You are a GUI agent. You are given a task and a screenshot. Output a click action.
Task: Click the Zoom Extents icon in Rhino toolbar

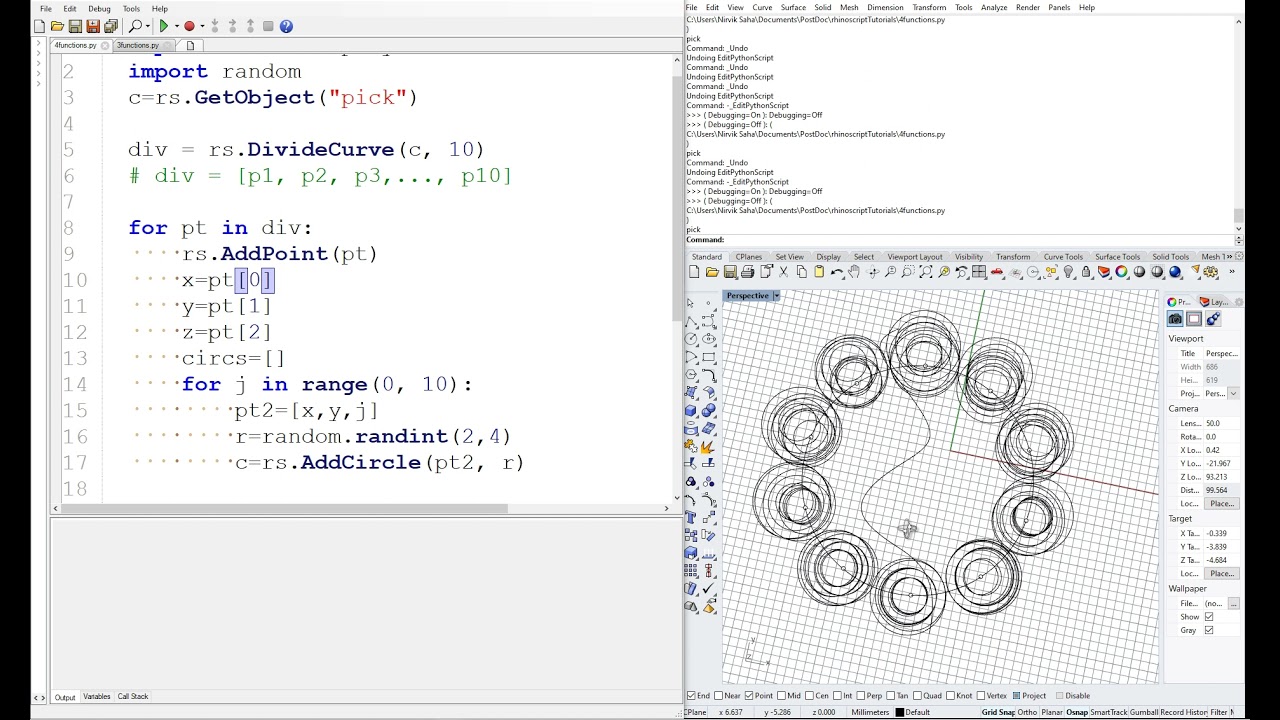point(926,272)
